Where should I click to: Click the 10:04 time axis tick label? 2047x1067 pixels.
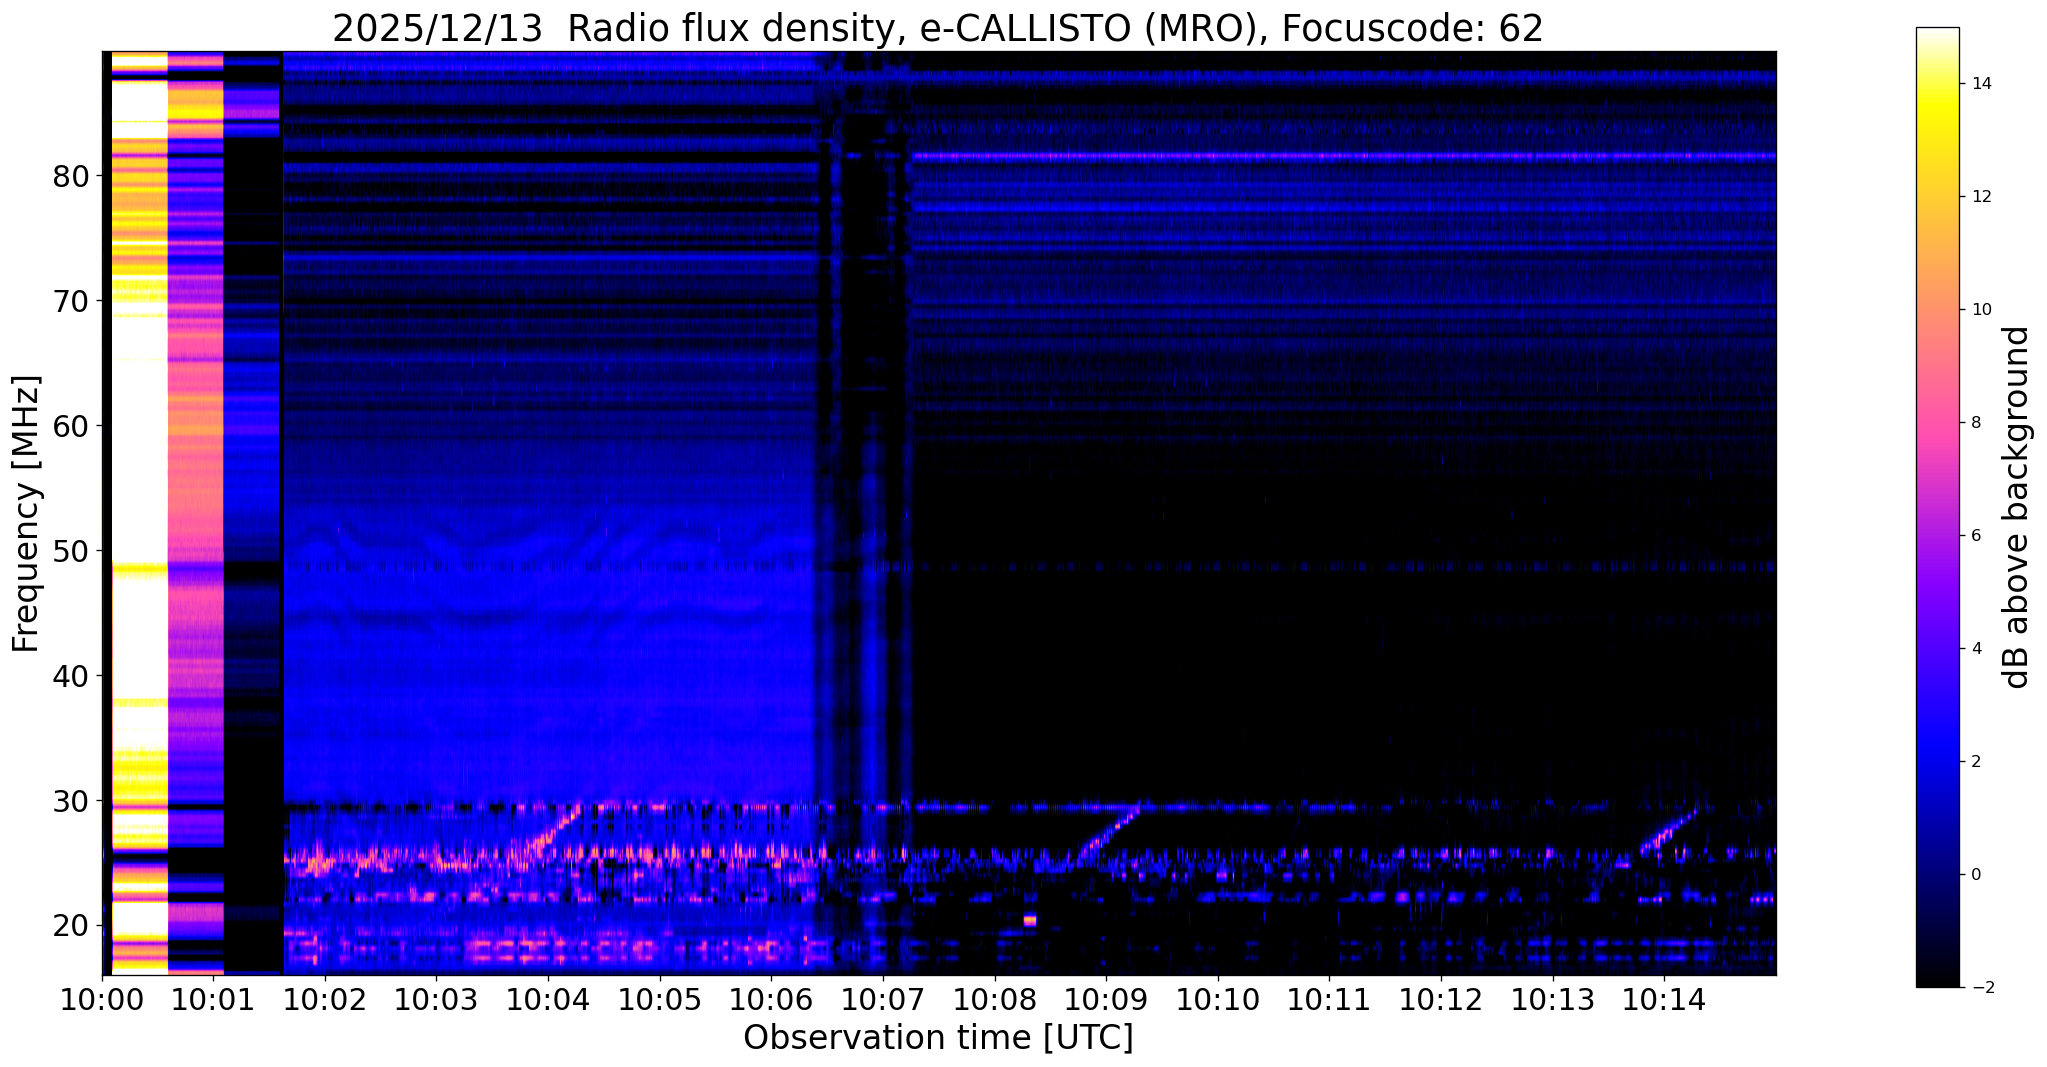548,1001
